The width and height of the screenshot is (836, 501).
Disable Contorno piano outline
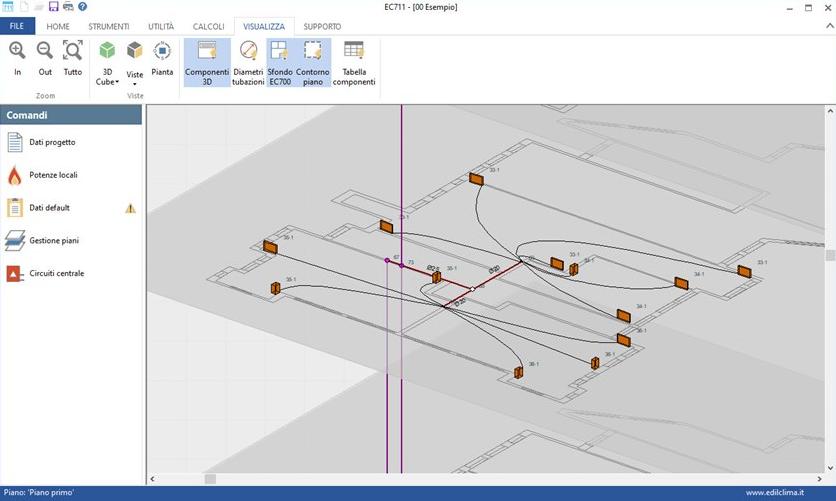[x=312, y=60]
